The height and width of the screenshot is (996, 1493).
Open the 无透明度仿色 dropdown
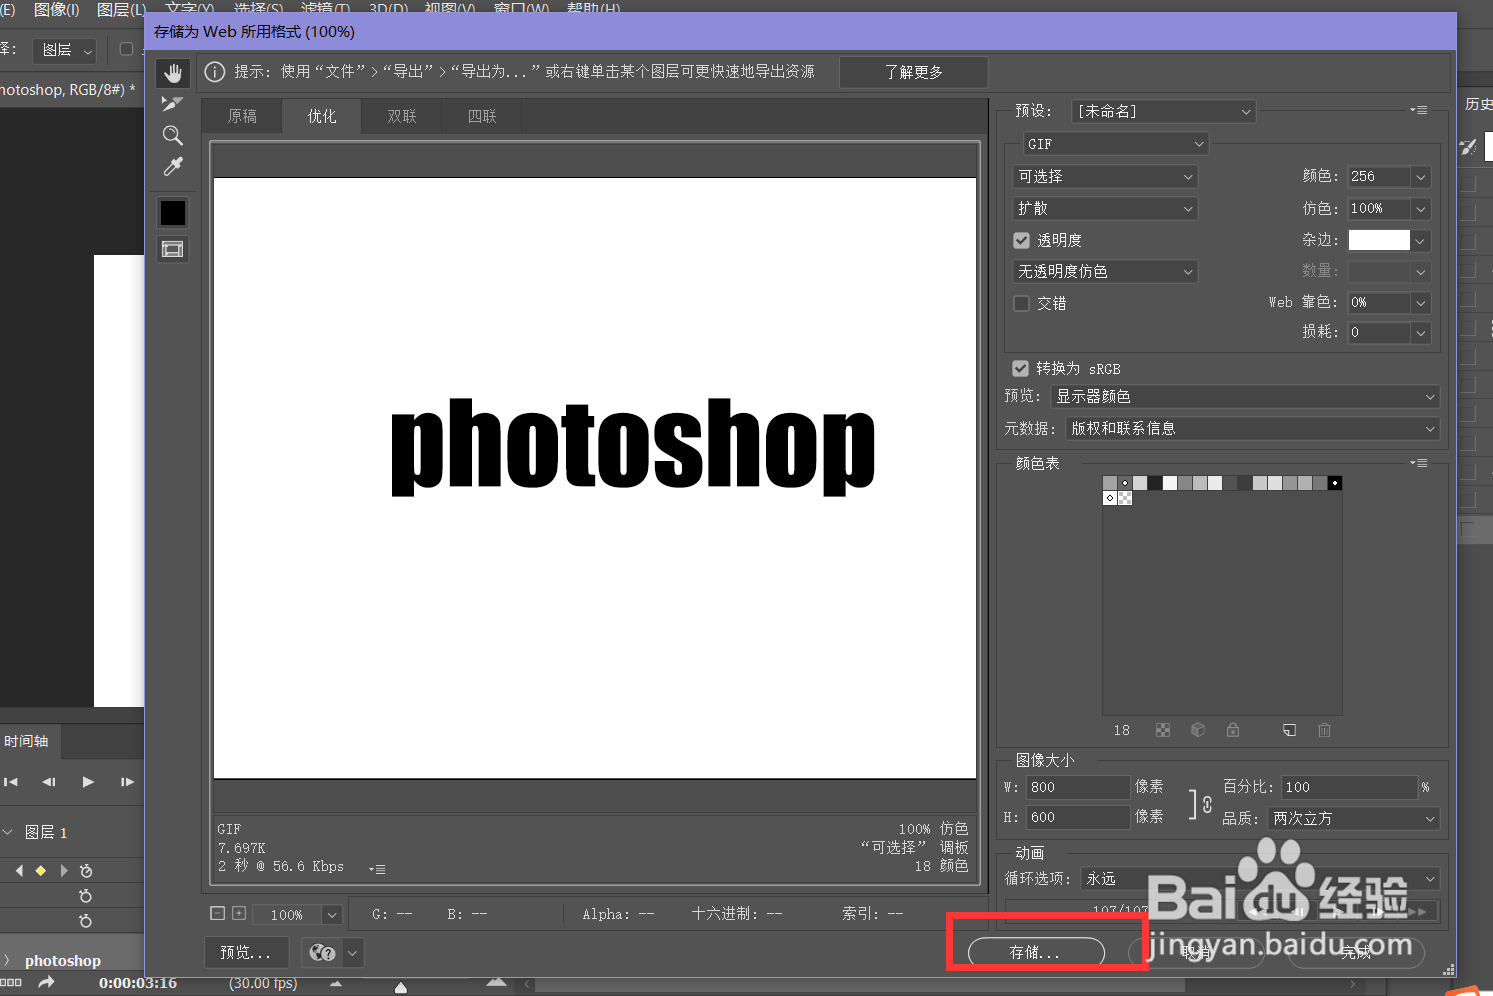coord(1105,271)
